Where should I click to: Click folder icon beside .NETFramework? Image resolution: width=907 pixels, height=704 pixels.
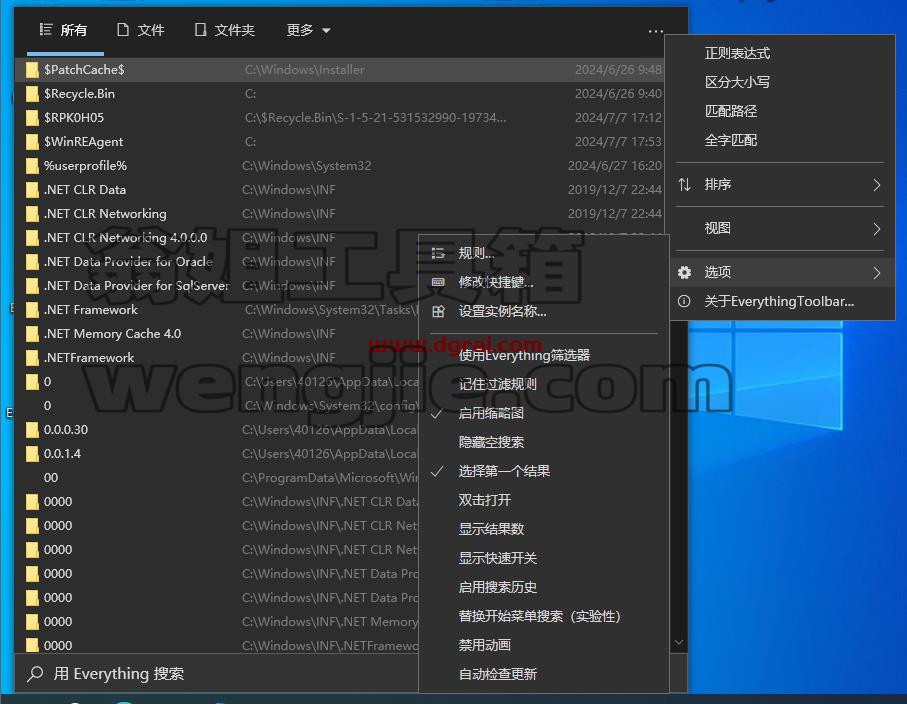point(32,358)
